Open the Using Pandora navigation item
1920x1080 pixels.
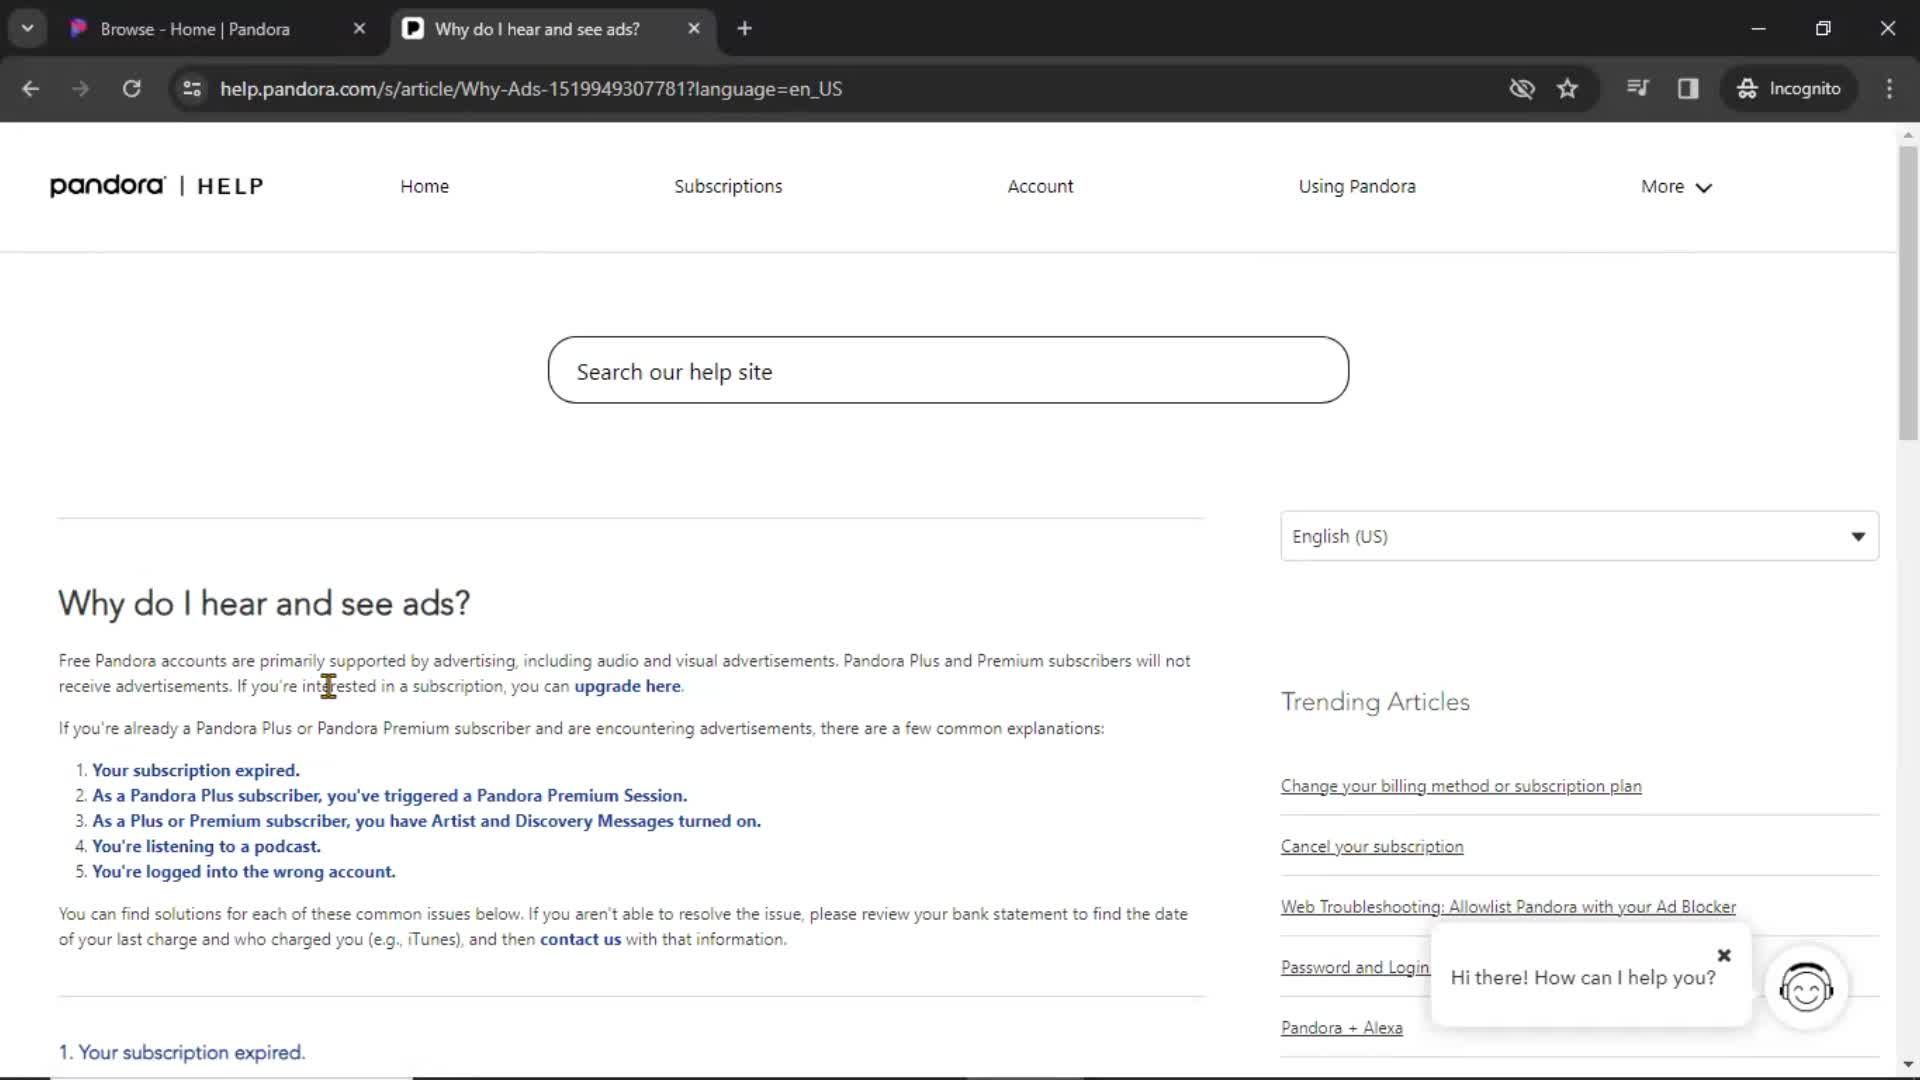pos(1357,187)
